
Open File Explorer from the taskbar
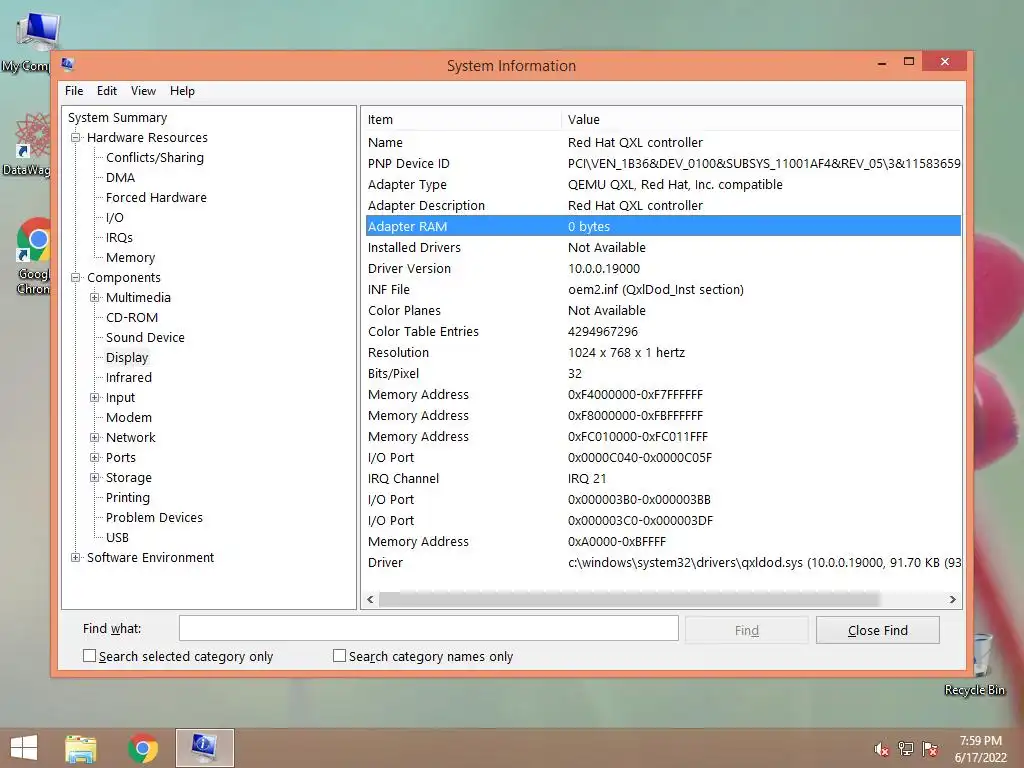[x=80, y=748]
